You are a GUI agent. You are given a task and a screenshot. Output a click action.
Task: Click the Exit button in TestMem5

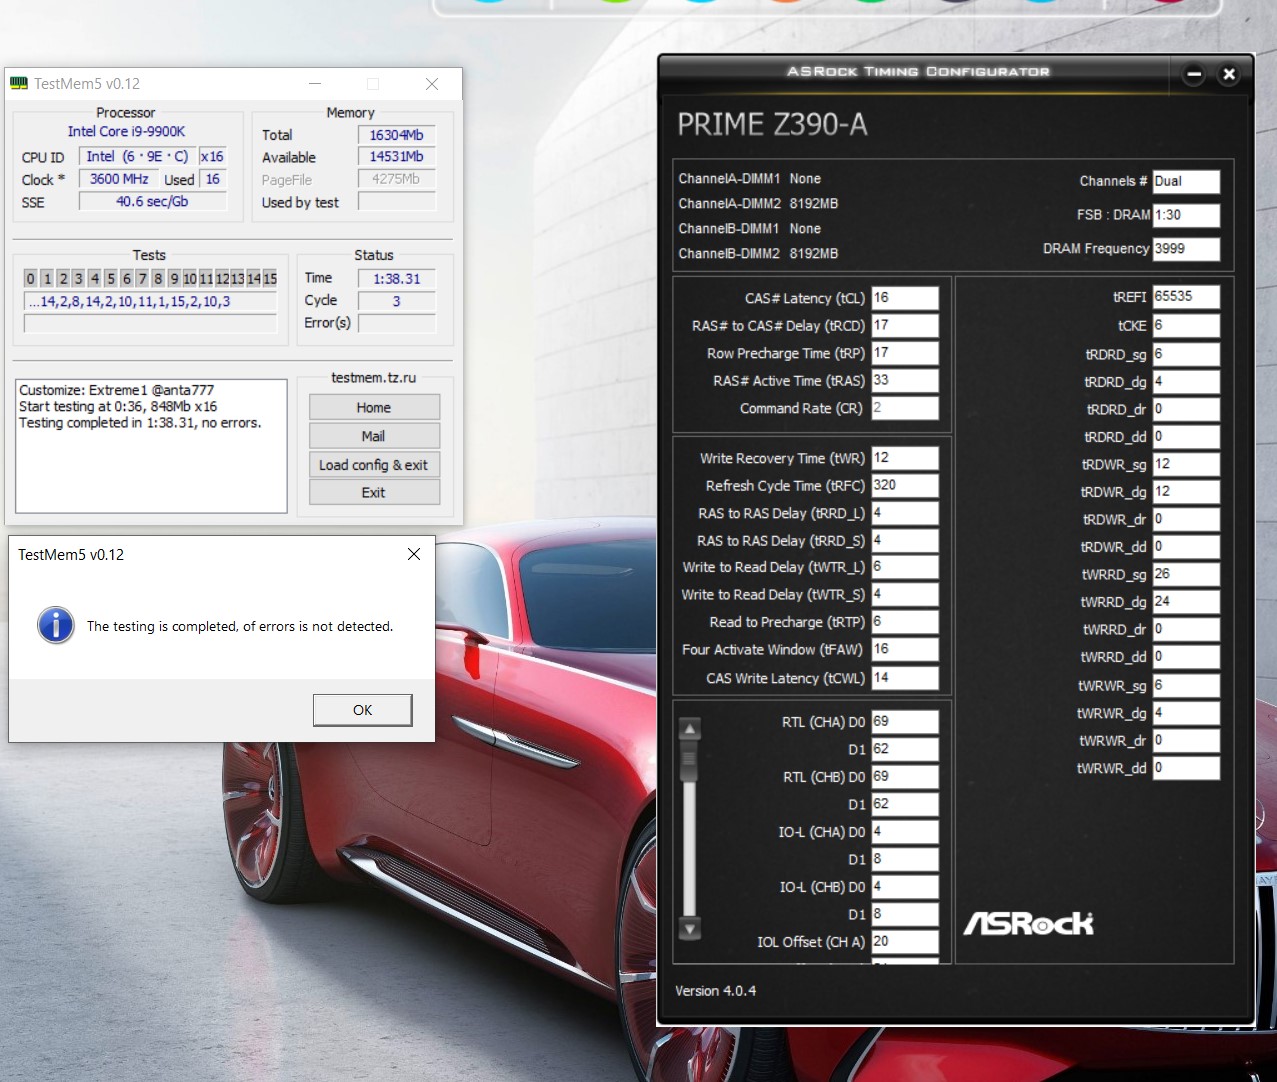374,492
